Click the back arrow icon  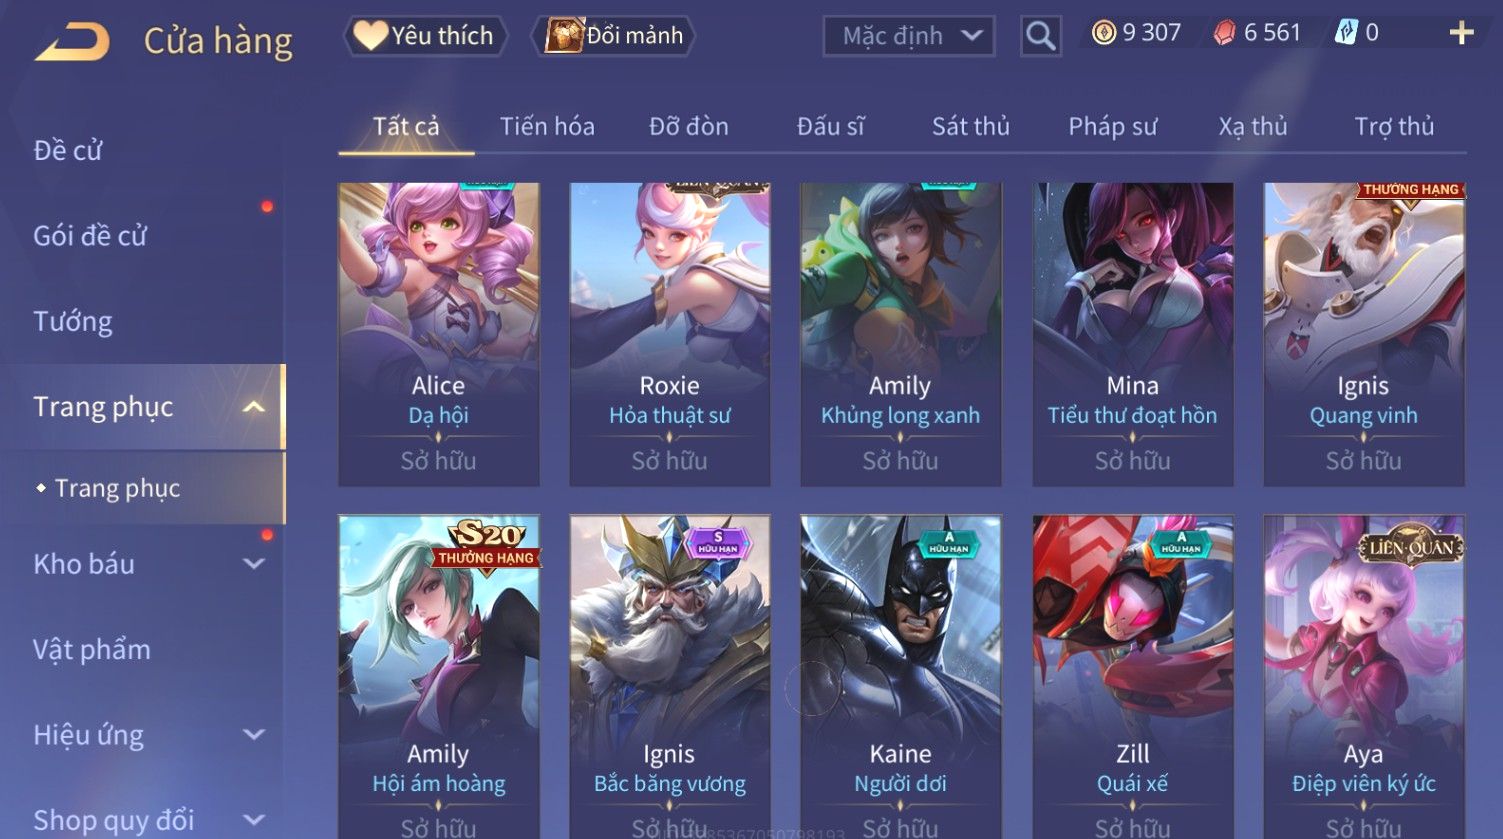click(x=72, y=42)
